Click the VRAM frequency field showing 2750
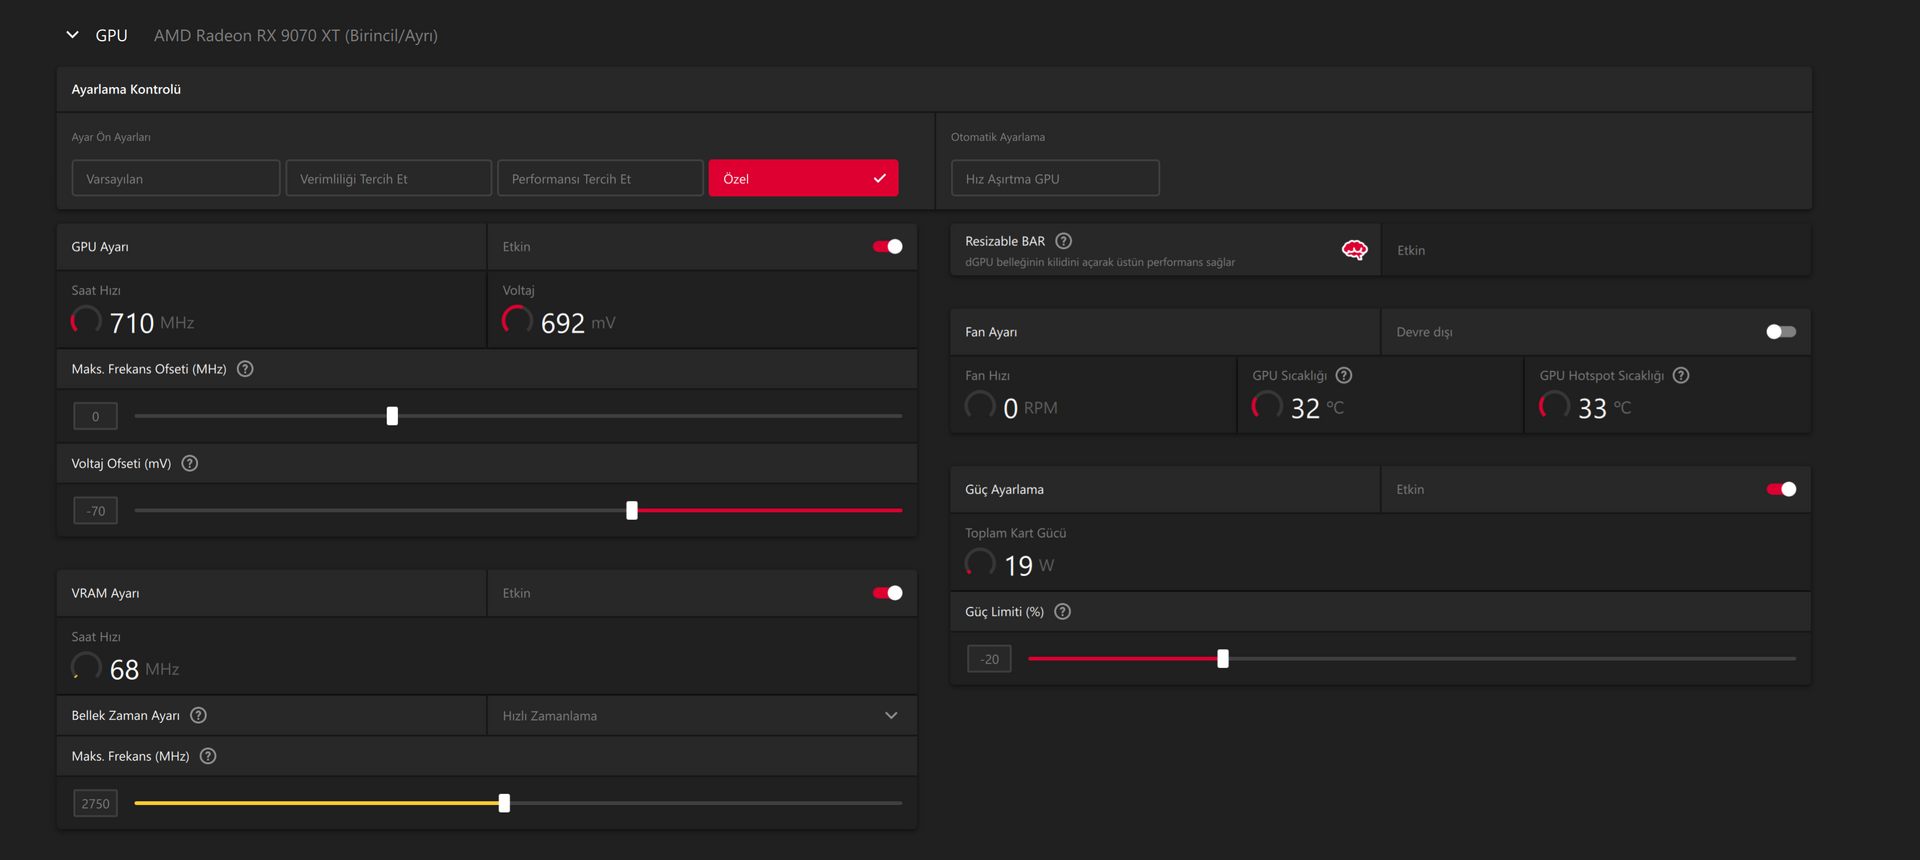This screenshot has height=860, width=1920. pyautogui.click(x=96, y=803)
